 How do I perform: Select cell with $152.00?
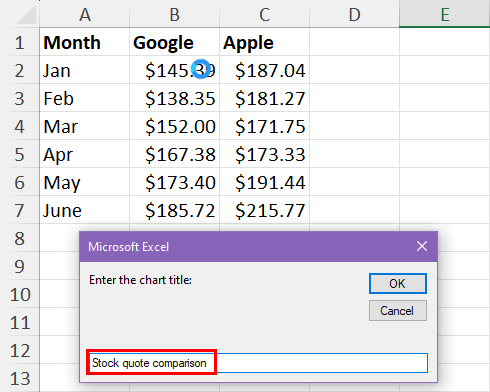[x=175, y=126]
